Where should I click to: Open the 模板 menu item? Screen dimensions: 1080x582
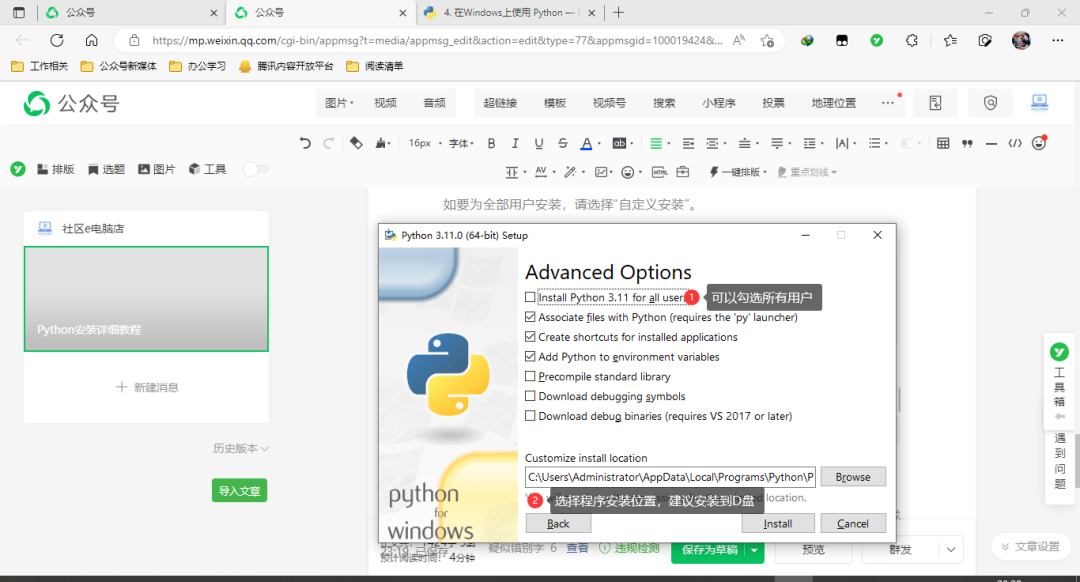point(554,103)
